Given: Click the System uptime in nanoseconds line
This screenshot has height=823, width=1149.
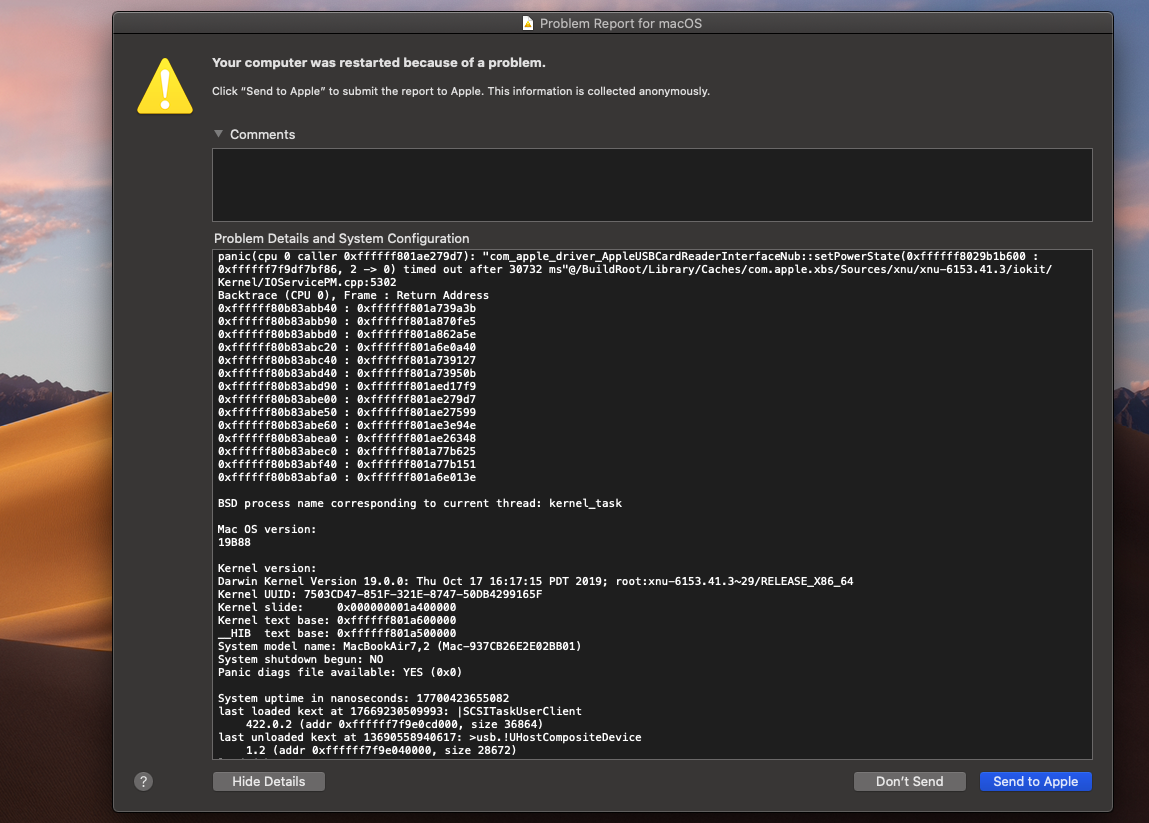Looking at the screenshot, I should (363, 698).
